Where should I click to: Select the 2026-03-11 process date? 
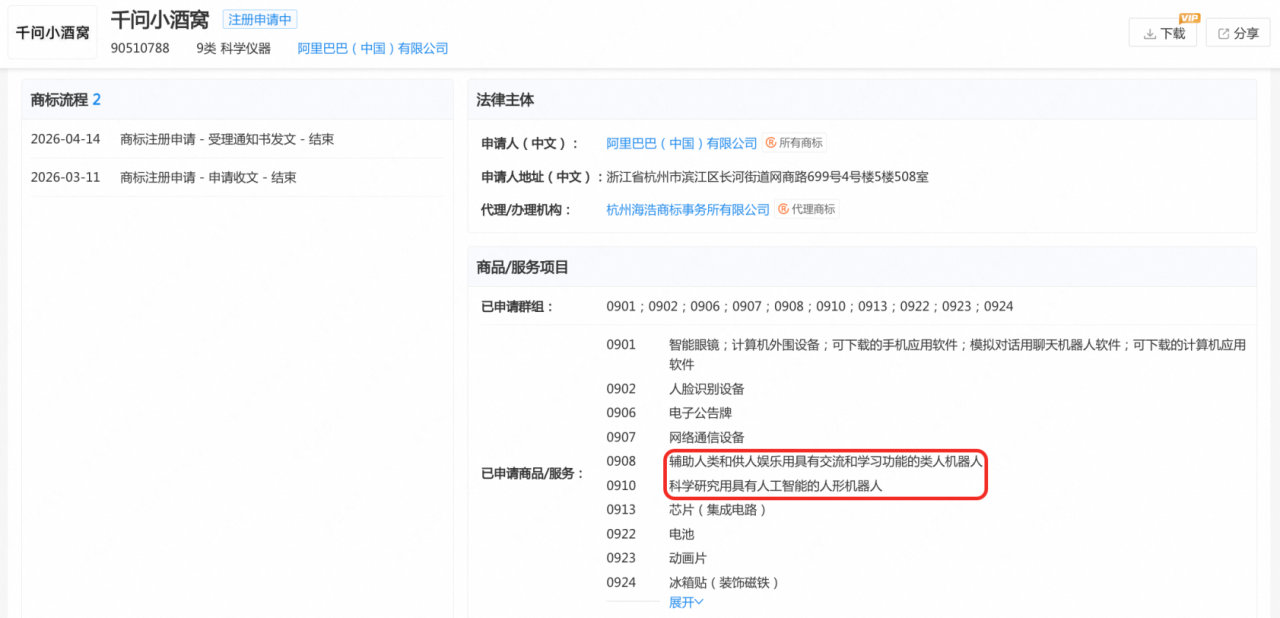tap(66, 177)
